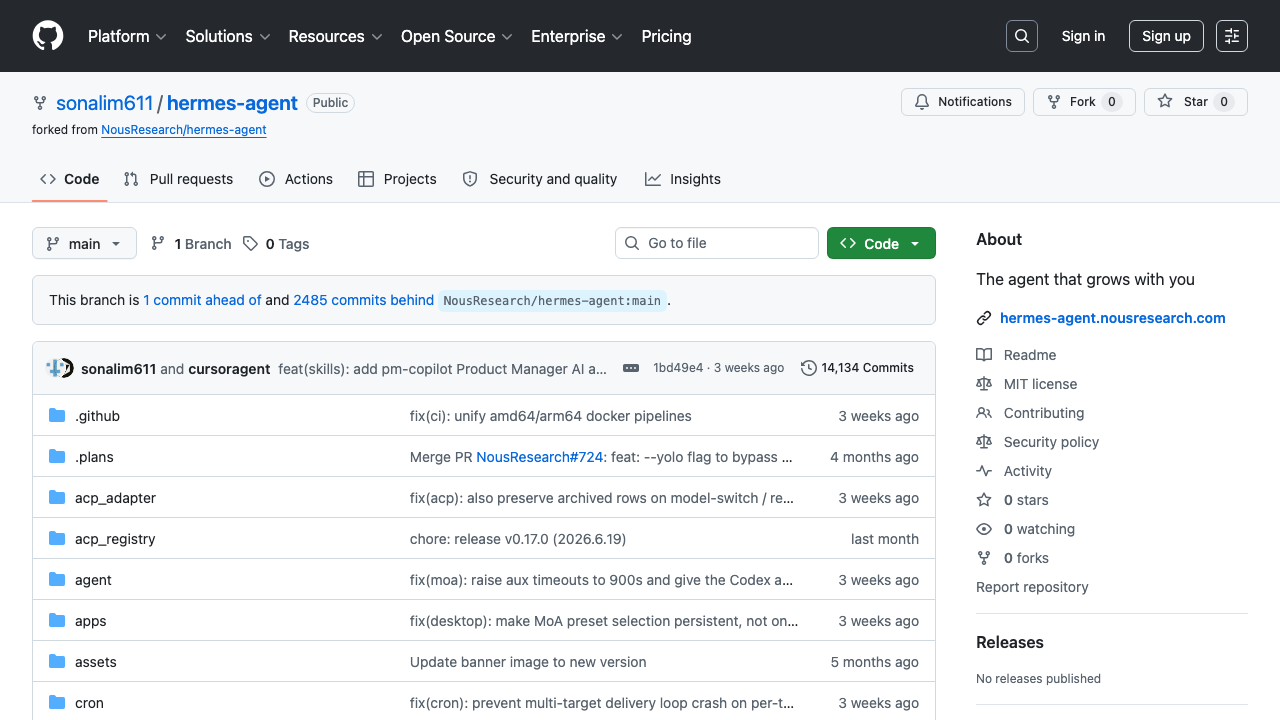1280x720 pixels.
Task: View the 1 Branch link
Action: click(191, 244)
